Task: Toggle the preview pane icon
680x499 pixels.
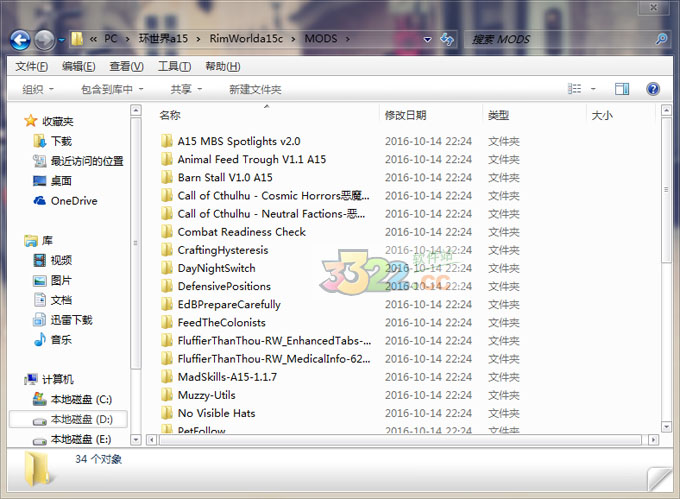Action: [622, 89]
